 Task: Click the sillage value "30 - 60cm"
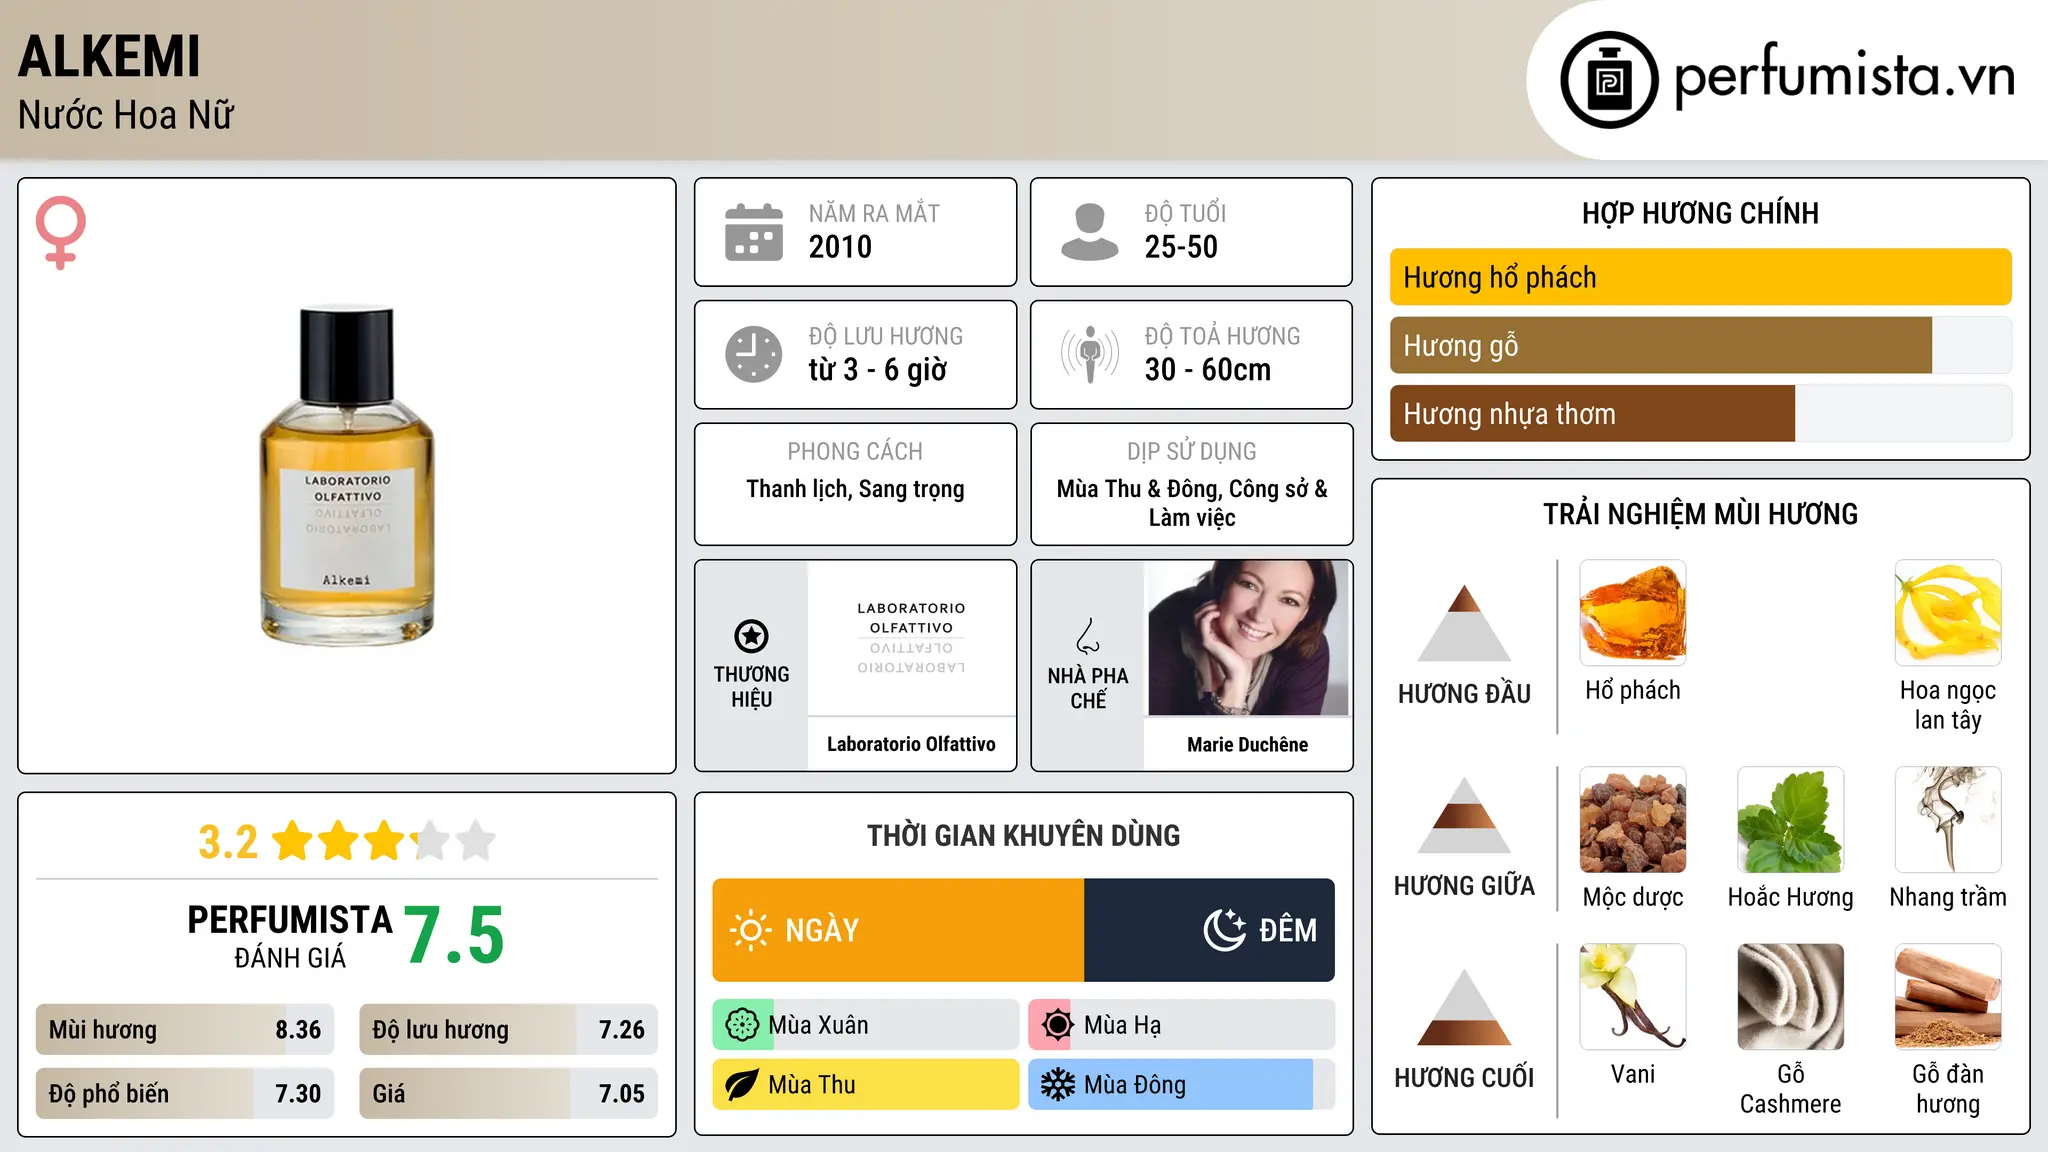point(1208,370)
